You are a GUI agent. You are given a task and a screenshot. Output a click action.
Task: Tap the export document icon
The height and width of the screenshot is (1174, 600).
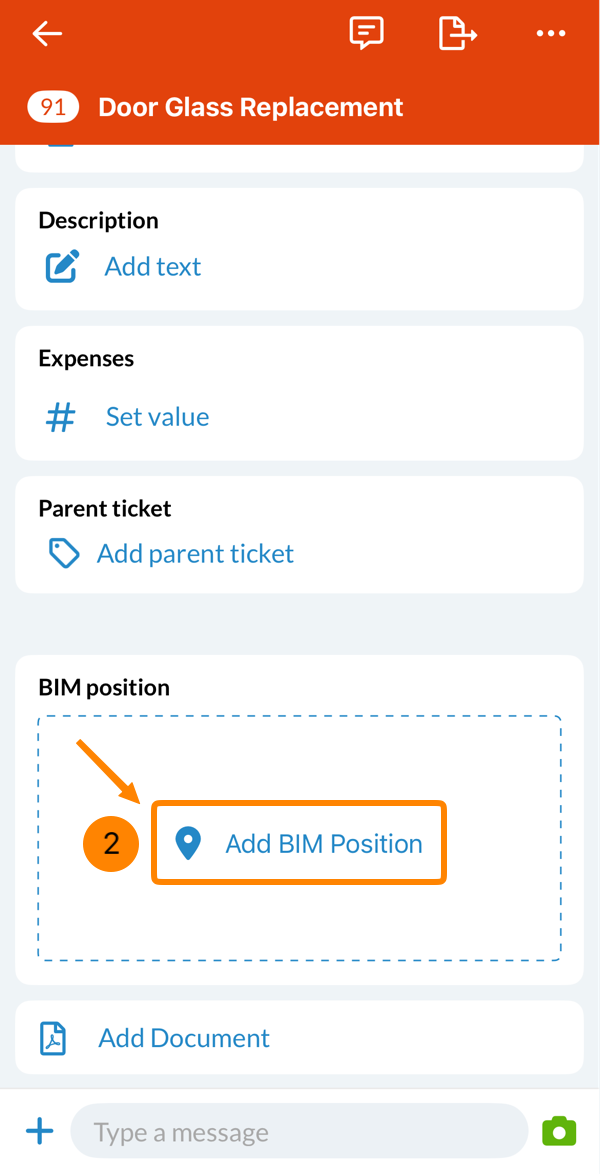[458, 34]
